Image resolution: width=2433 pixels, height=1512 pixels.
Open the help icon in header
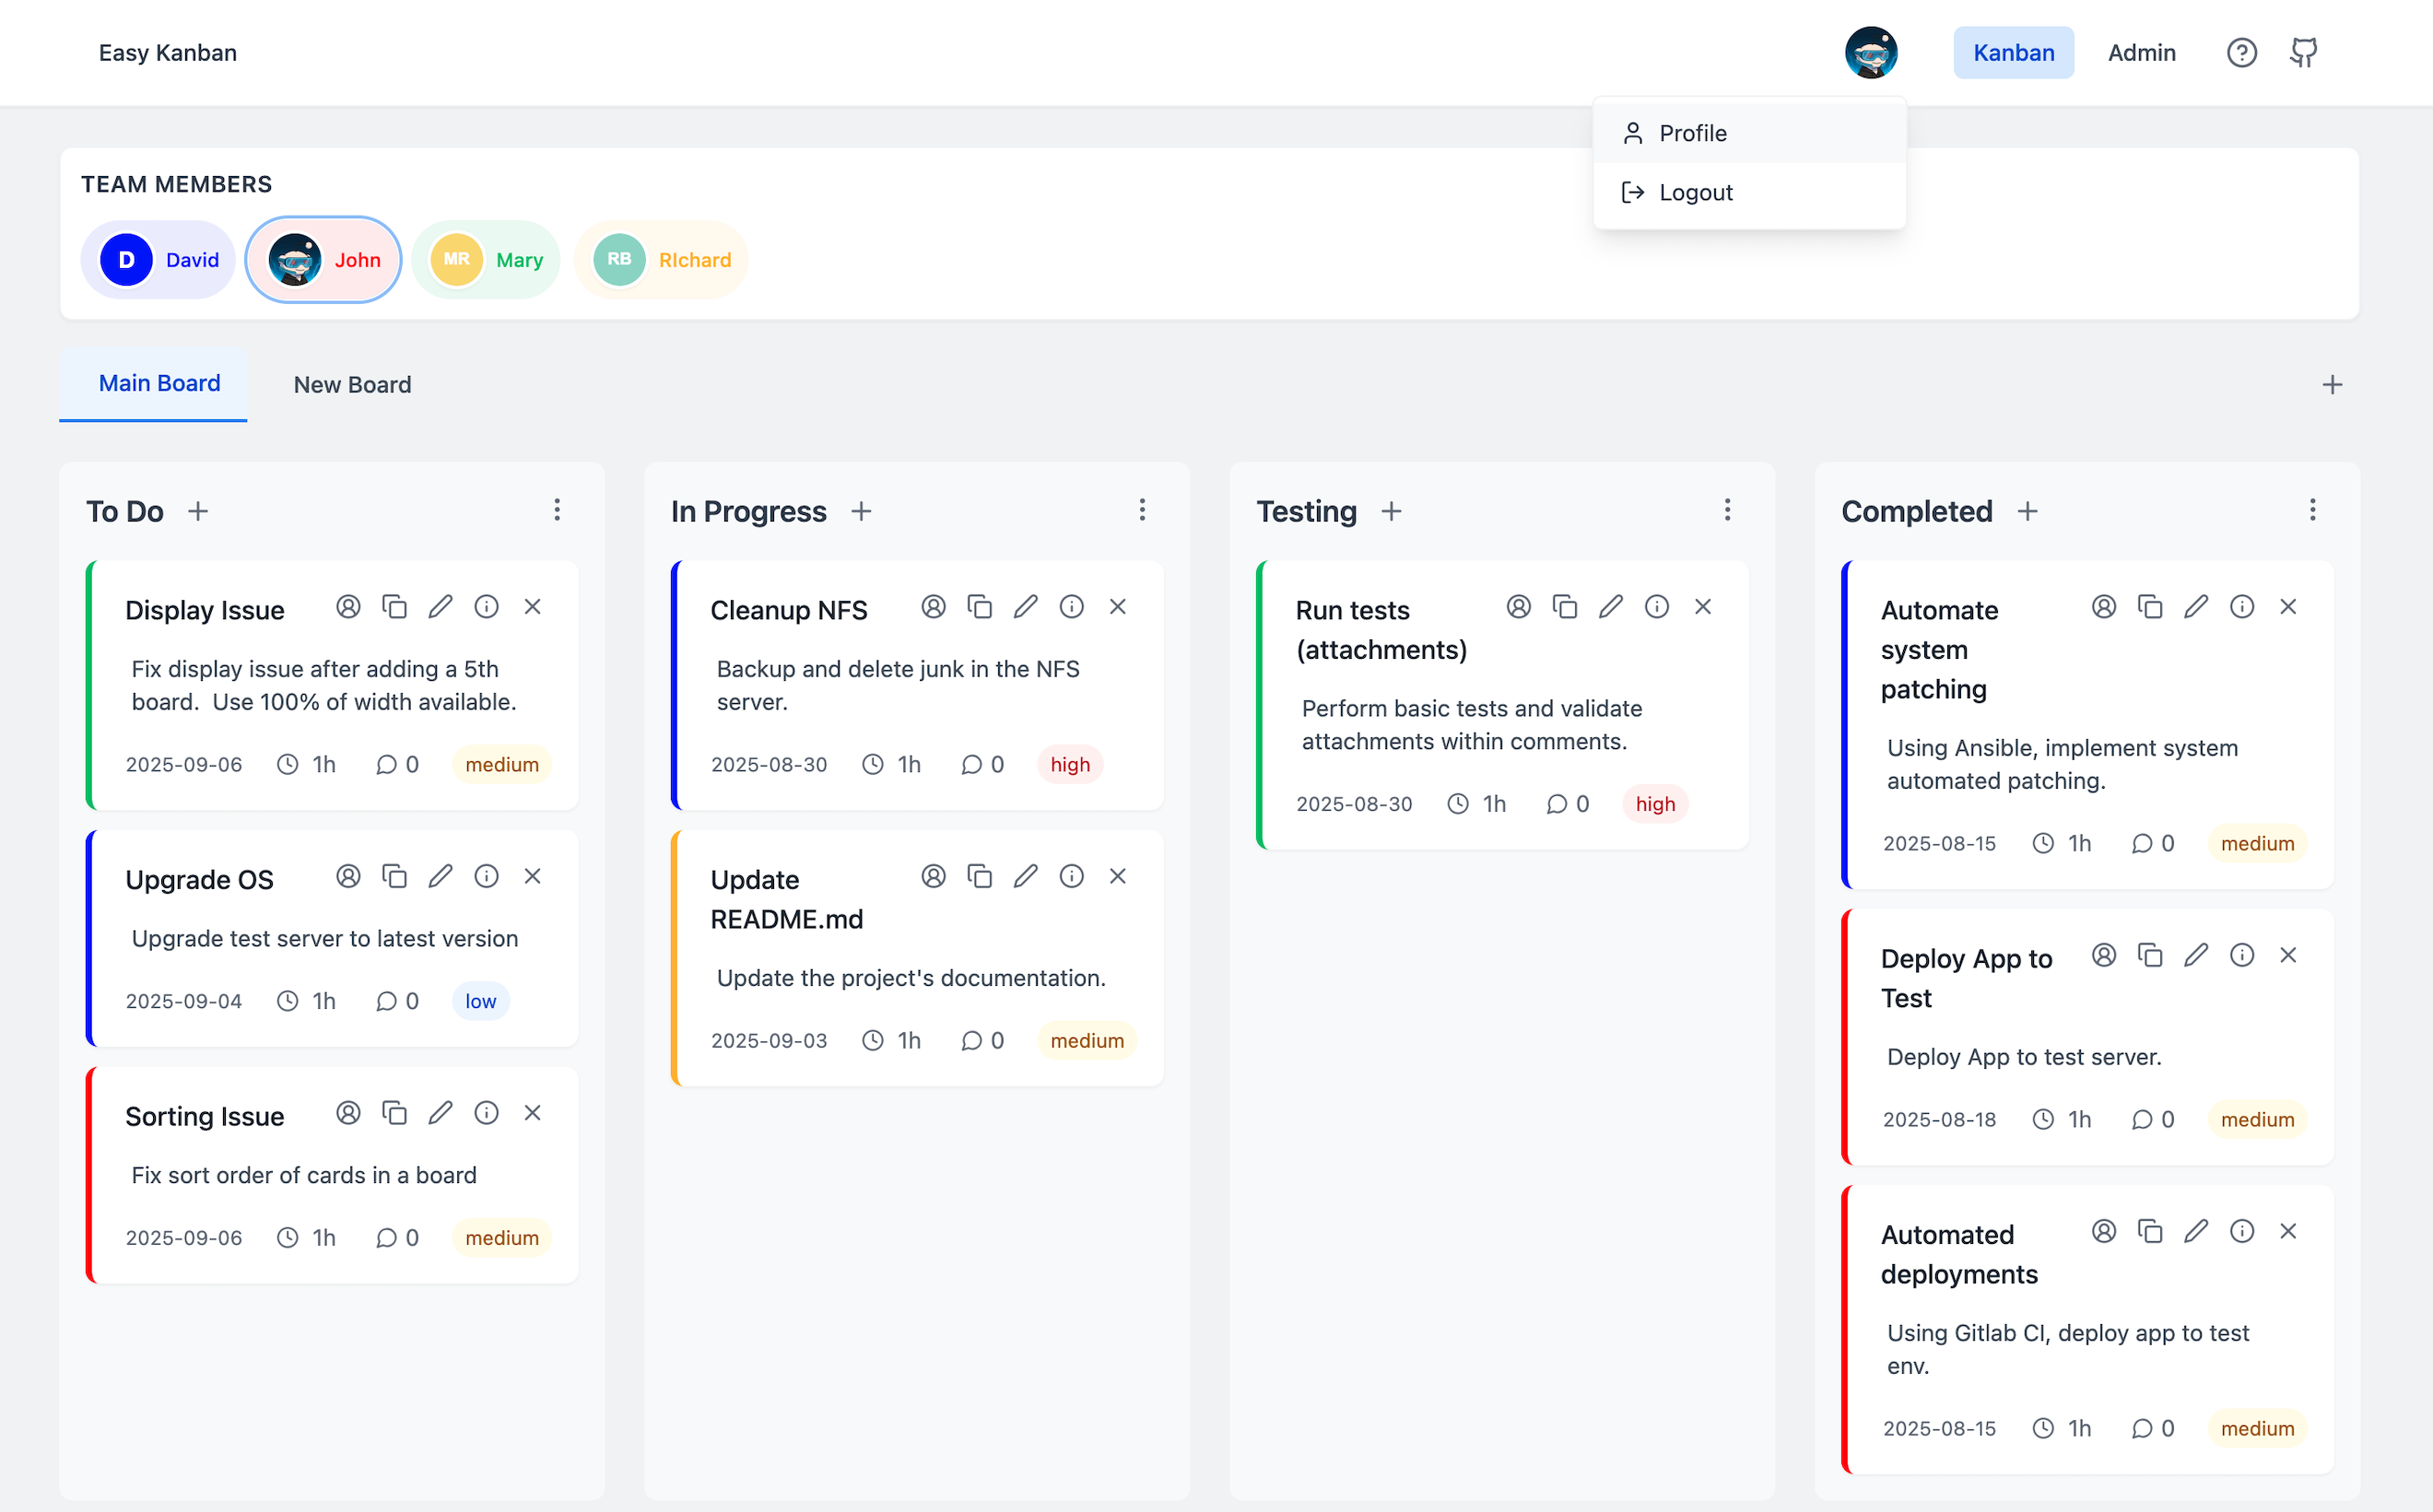point(2242,52)
